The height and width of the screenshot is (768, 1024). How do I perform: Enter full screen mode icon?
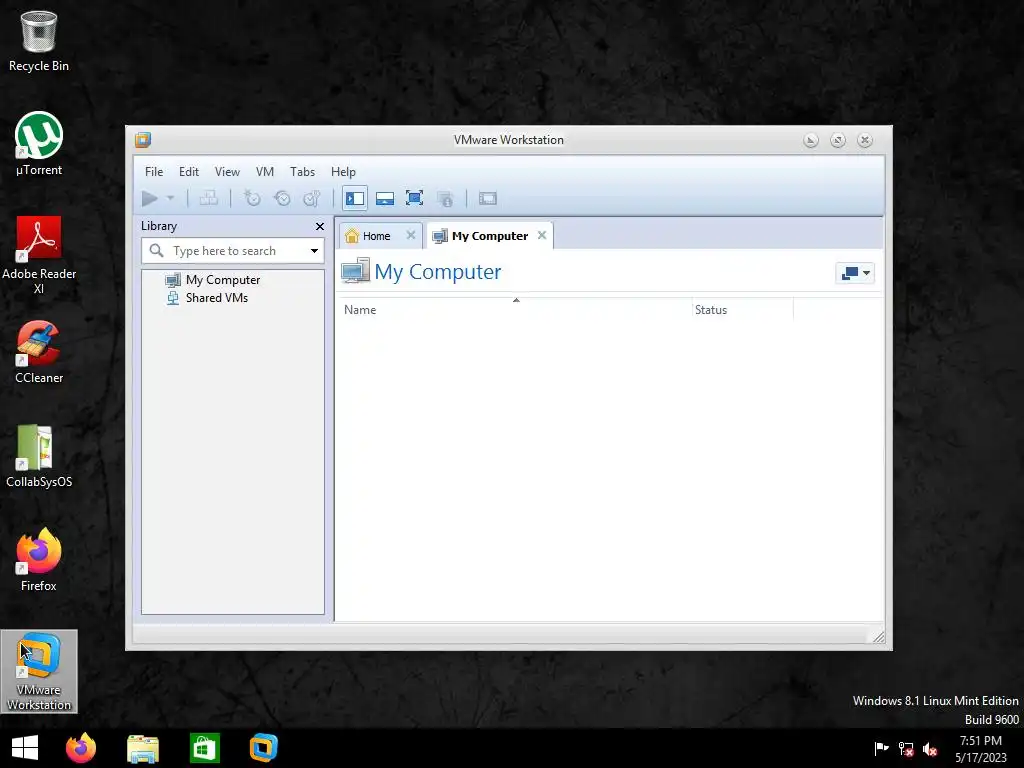[415, 198]
